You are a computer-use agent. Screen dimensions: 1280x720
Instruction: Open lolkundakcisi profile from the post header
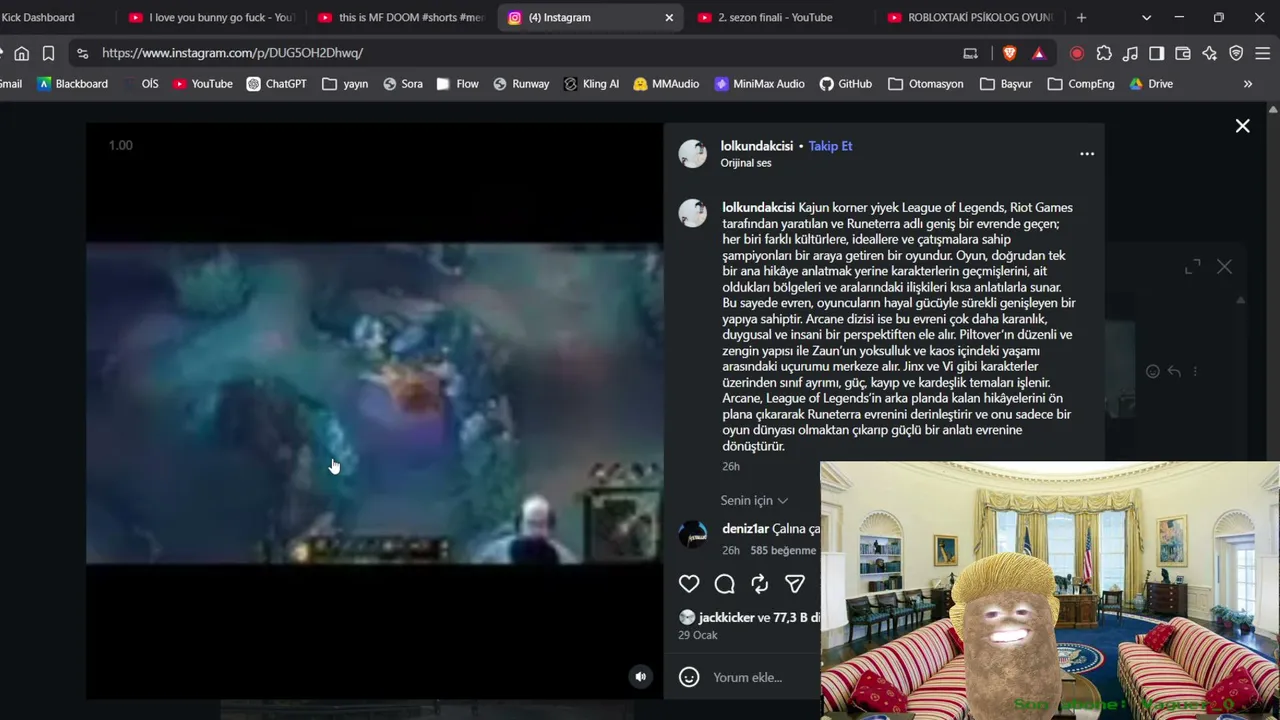(757, 146)
